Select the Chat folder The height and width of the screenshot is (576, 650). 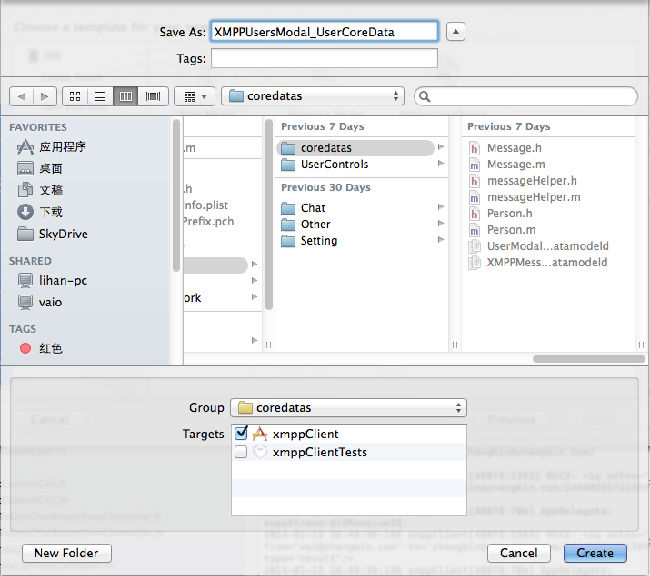313,208
